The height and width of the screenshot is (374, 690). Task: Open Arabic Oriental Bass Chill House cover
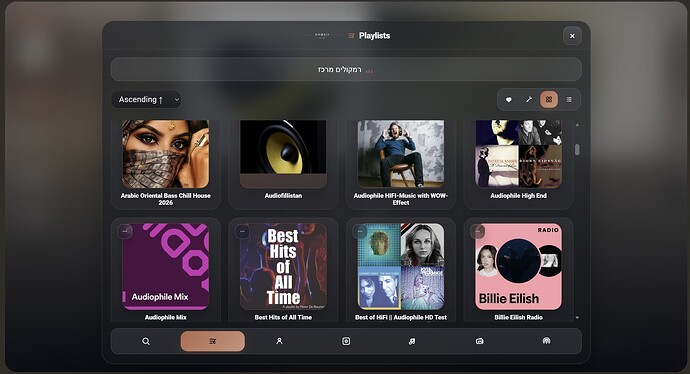coord(165,154)
